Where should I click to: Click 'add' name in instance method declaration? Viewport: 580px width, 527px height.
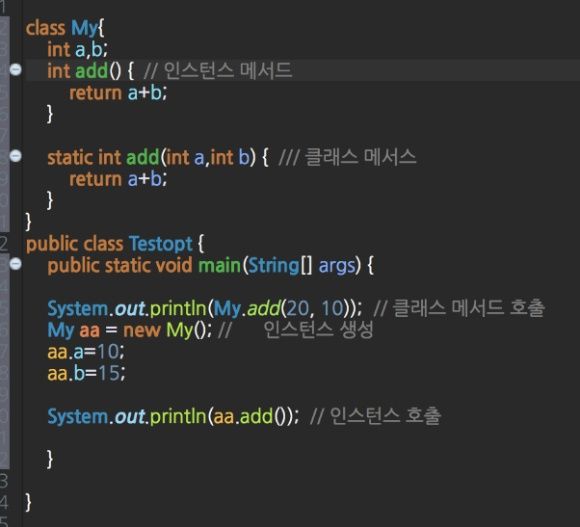coord(91,71)
